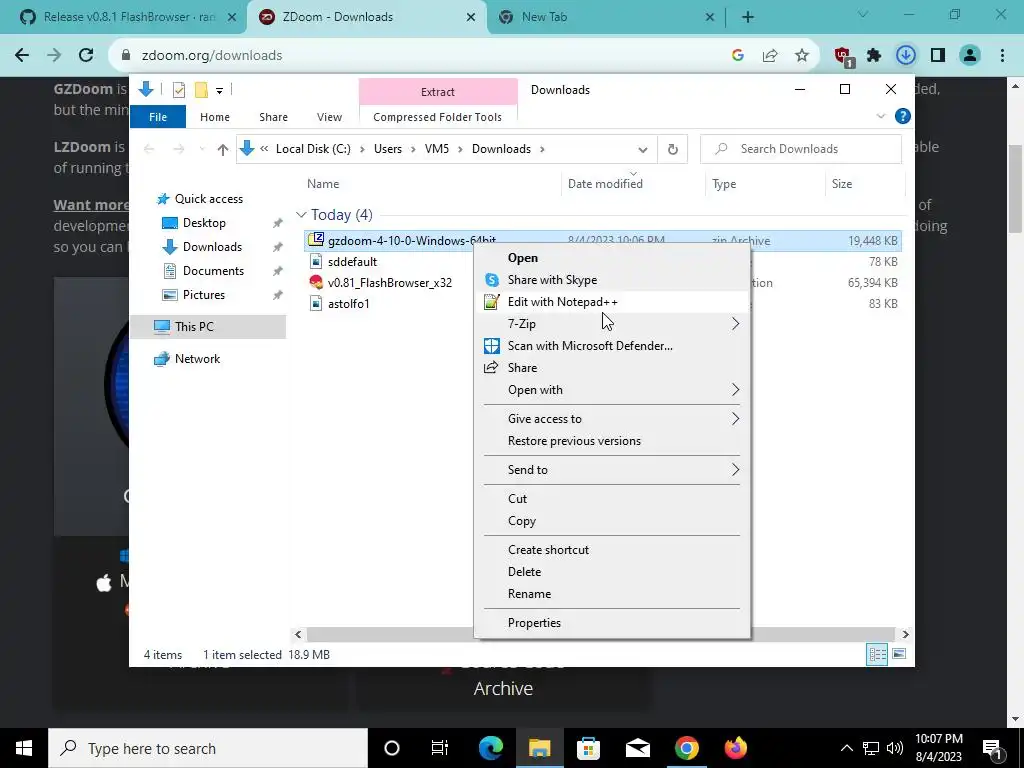Click the Chrome address bar URL

212,56
